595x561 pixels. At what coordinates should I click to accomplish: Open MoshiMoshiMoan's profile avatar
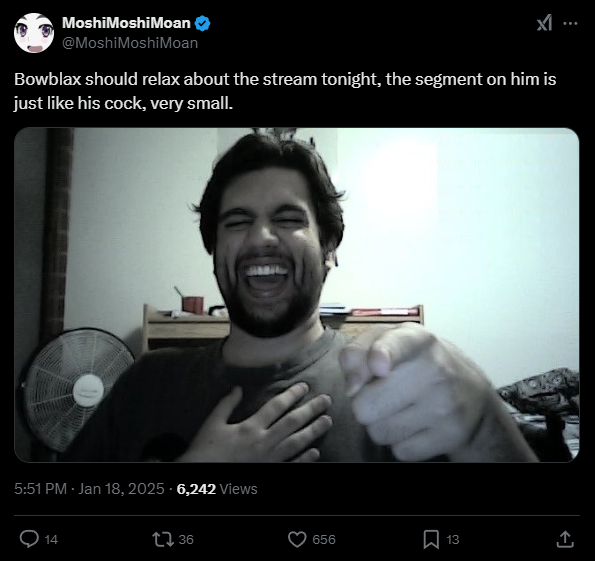coord(34,33)
